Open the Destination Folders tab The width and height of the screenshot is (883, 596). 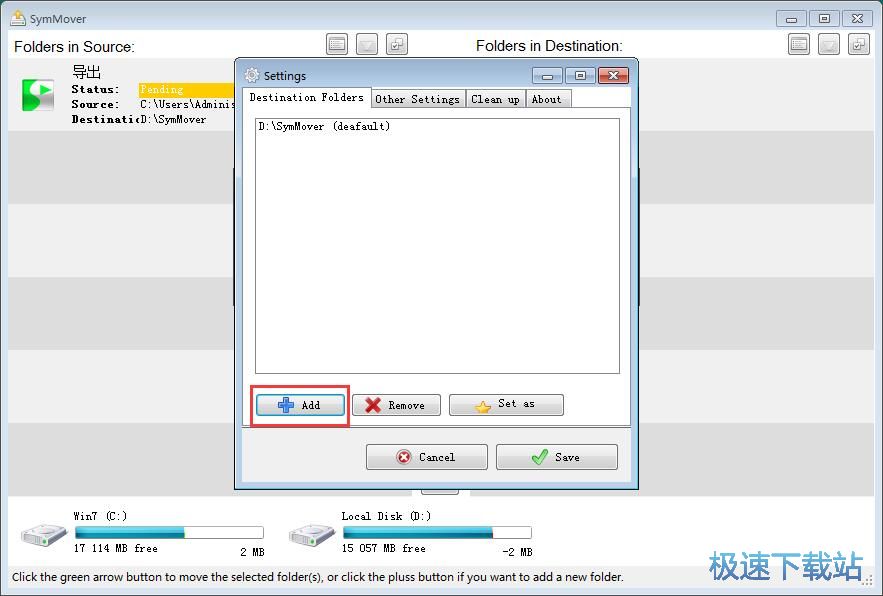click(x=307, y=97)
